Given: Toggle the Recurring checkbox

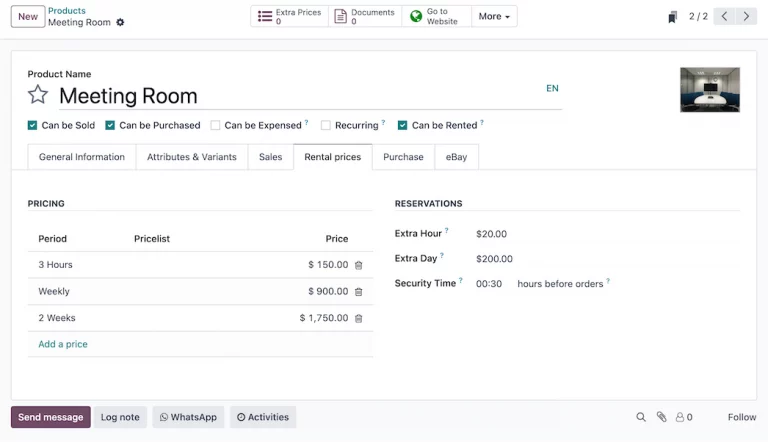Looking at the screenshot, I should click(326, 125).
